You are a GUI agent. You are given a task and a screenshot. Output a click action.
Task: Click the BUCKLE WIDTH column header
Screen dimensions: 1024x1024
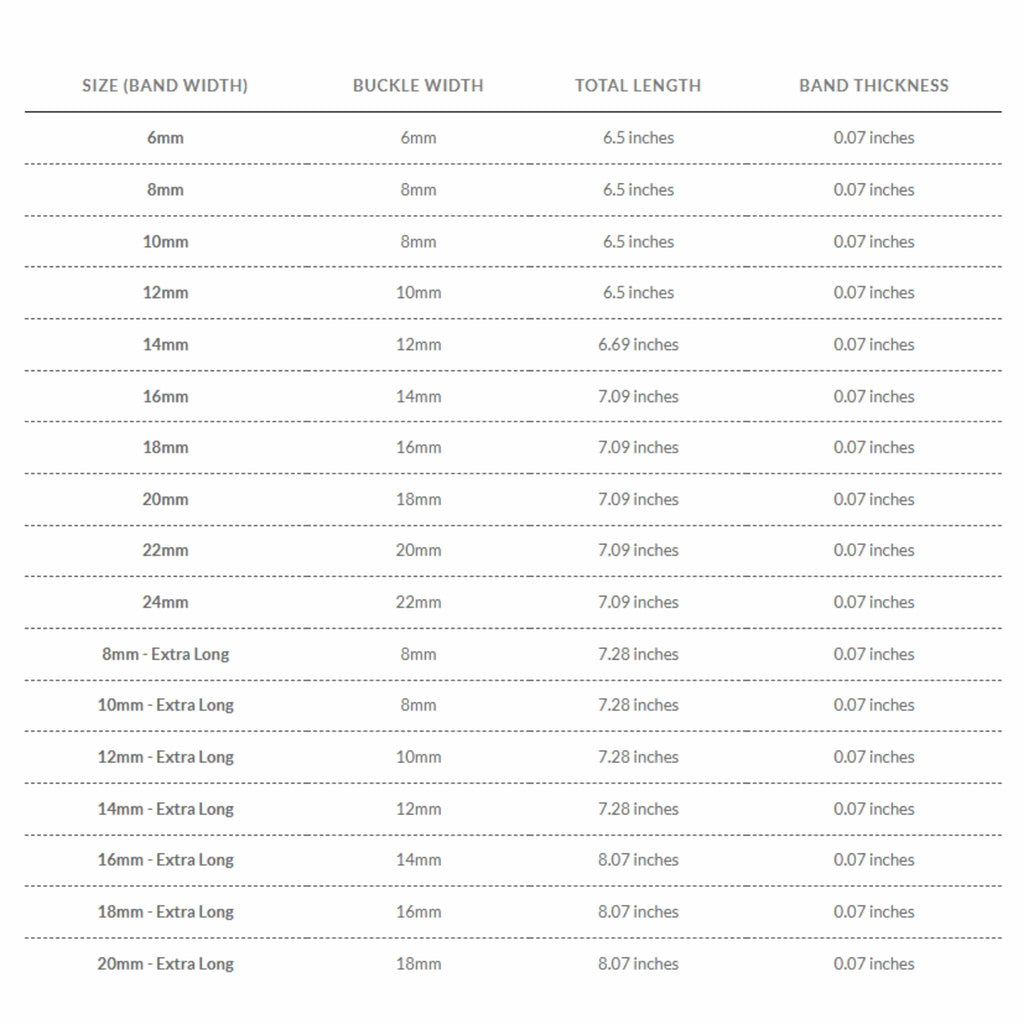pos(418,86)
